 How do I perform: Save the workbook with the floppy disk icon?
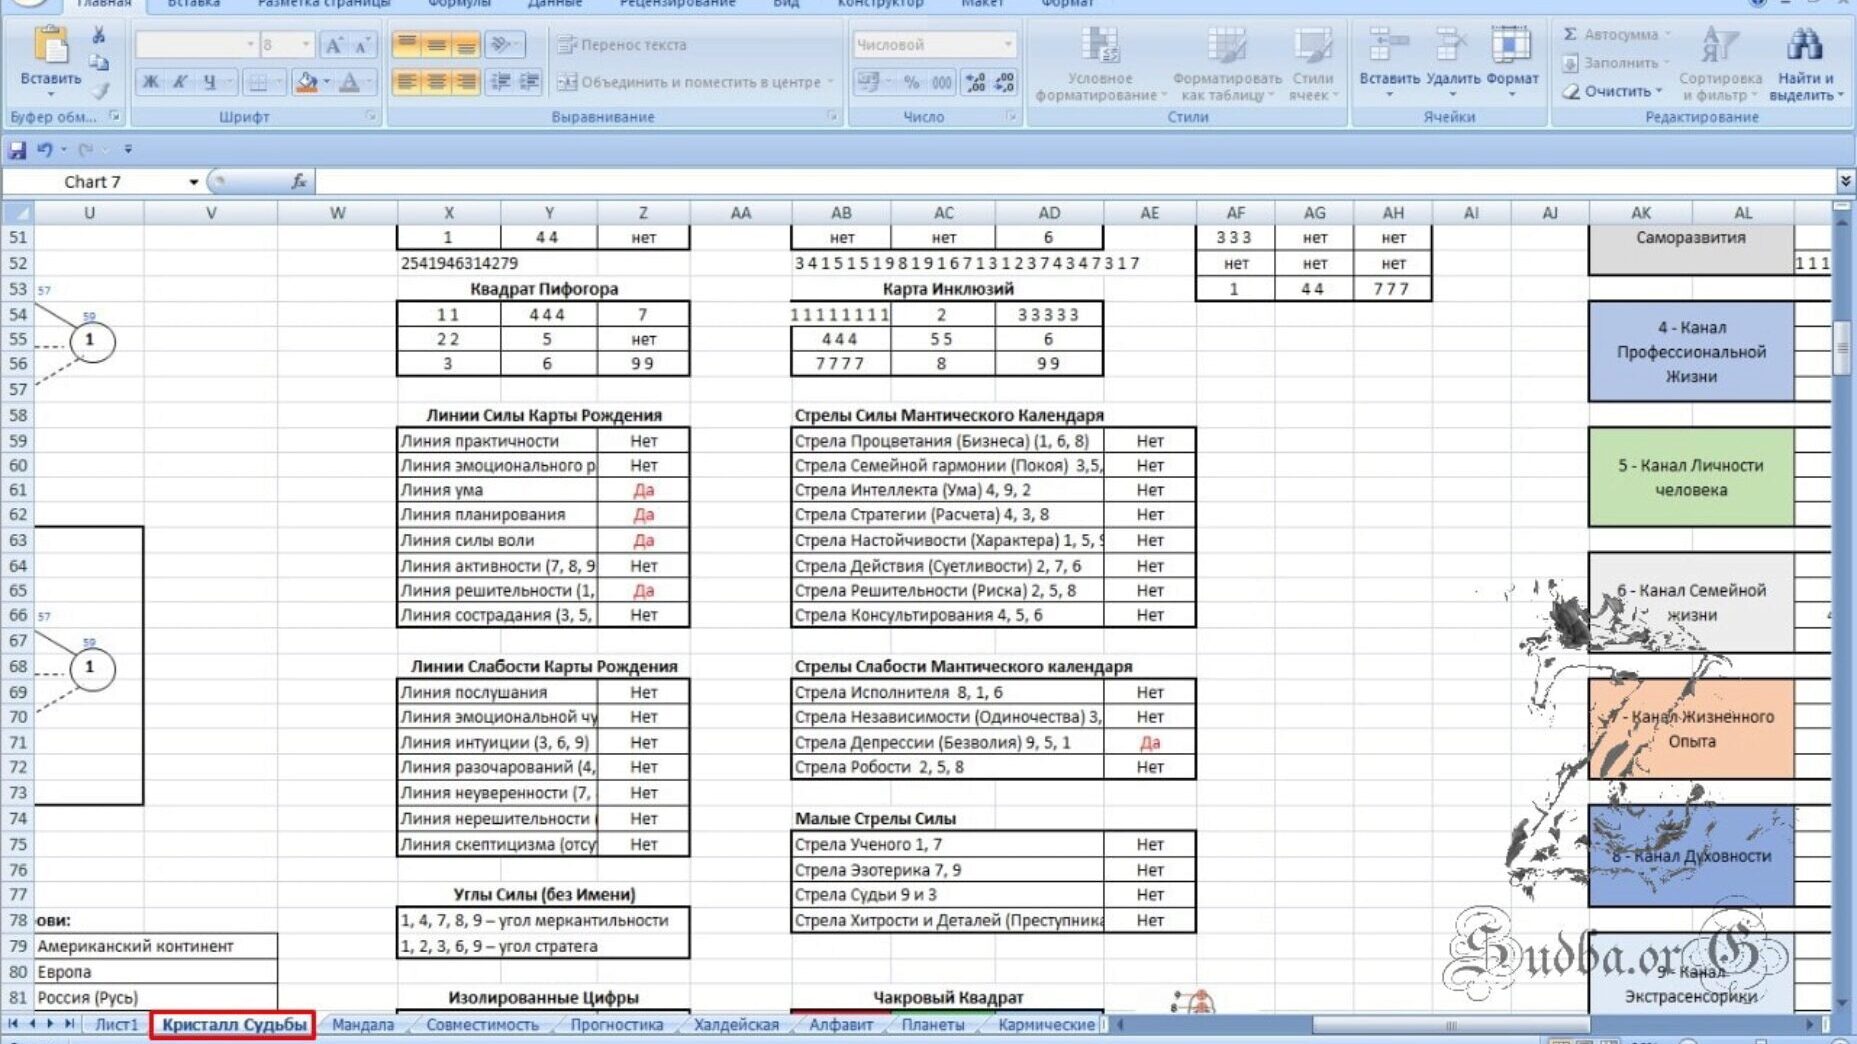[x=17, y=150]
